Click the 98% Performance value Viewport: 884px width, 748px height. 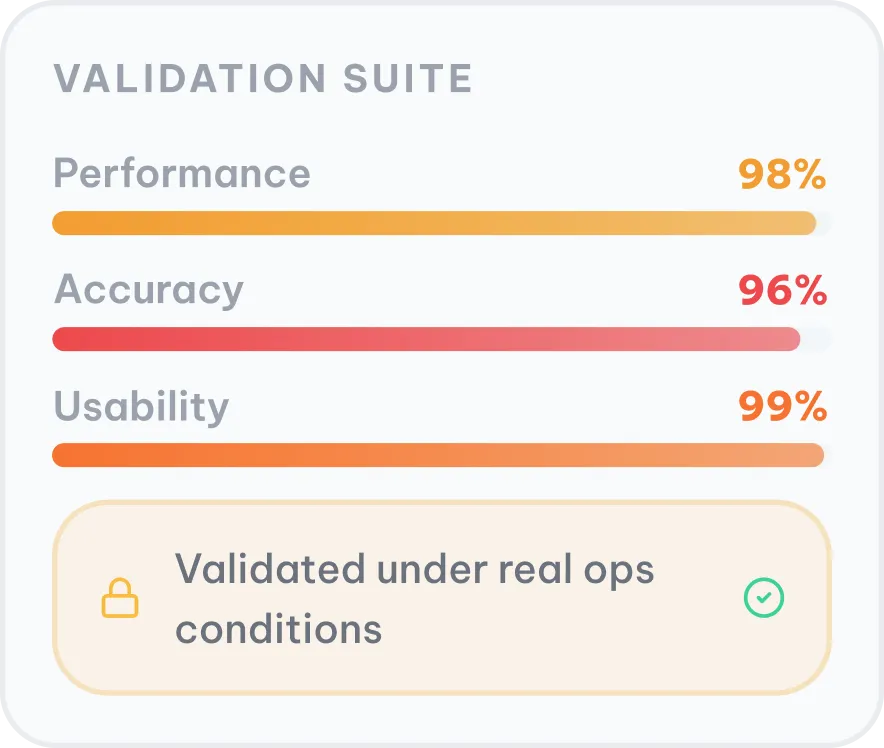782,176
